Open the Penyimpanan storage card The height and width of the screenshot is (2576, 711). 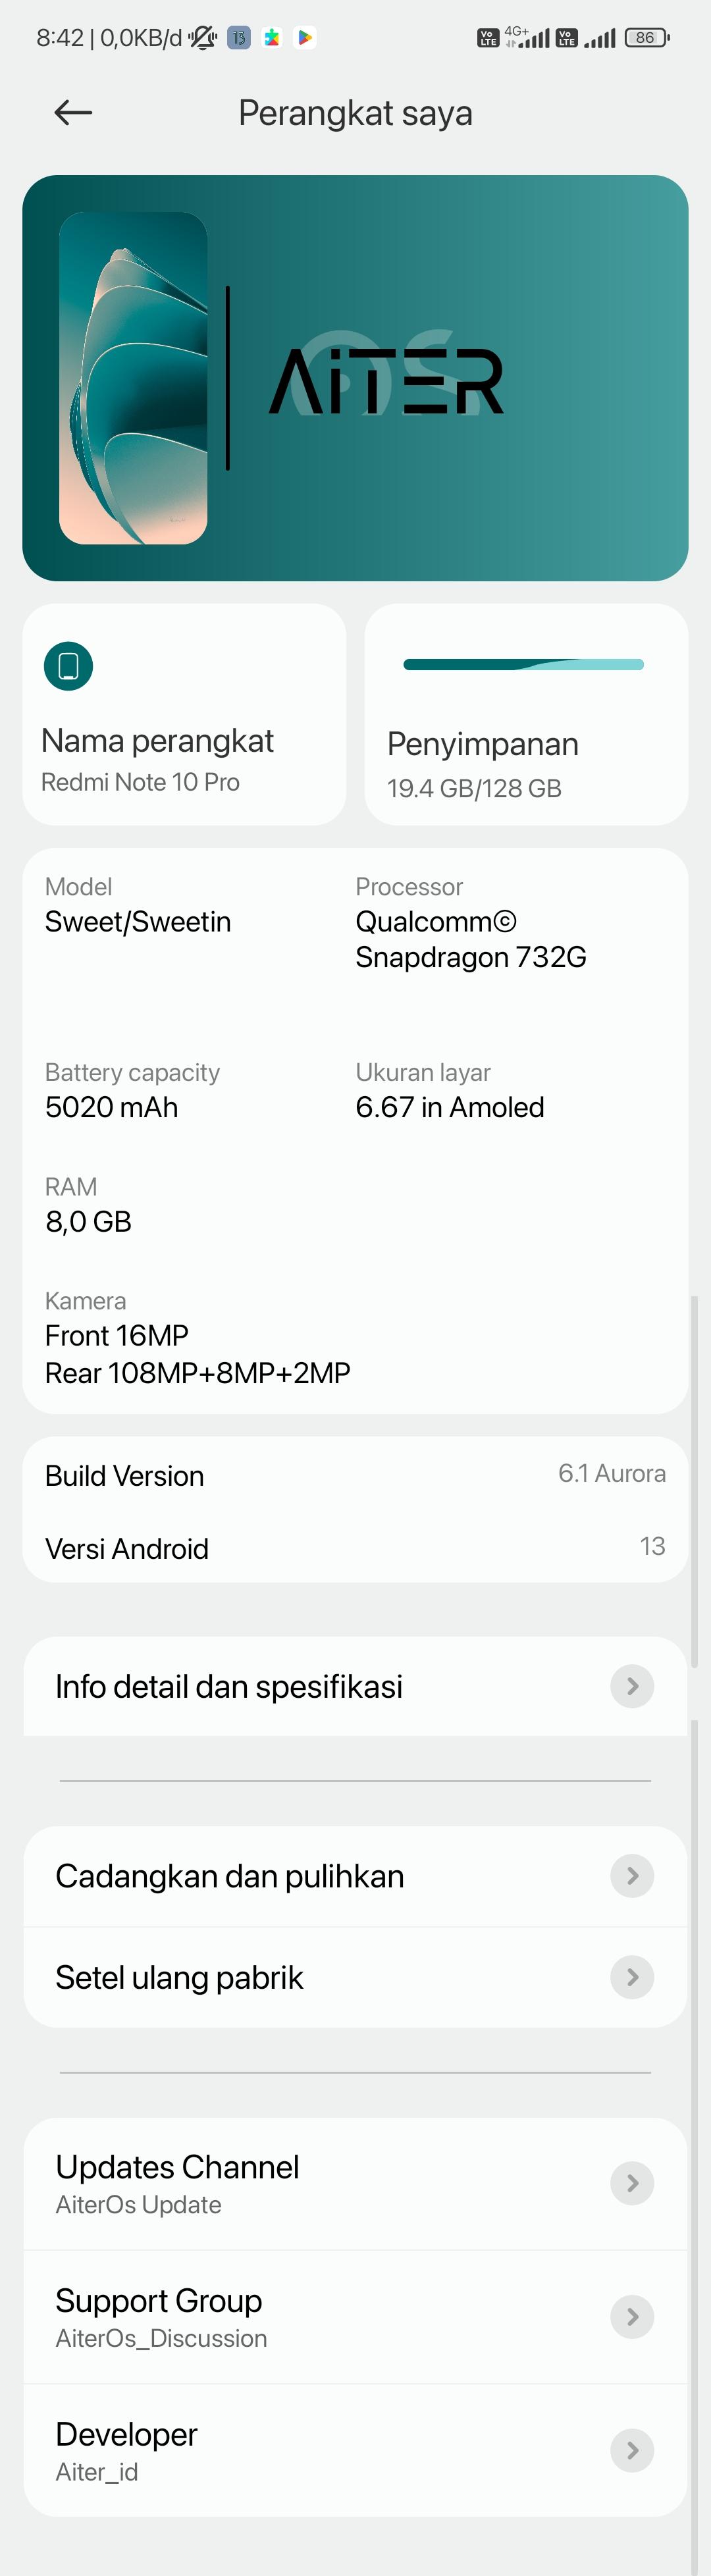point(526,714)
